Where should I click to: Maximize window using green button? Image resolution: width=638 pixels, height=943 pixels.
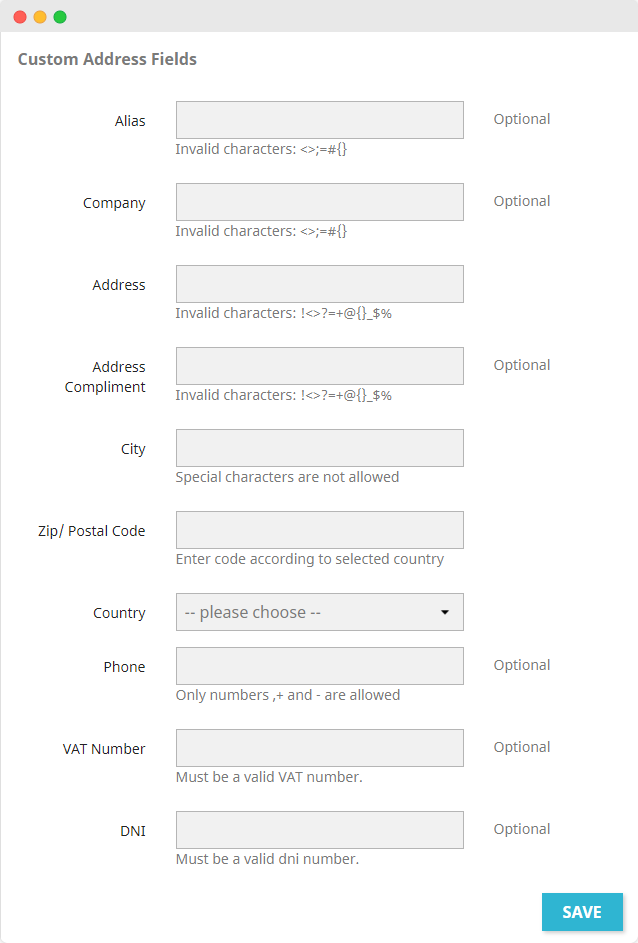coord(60,17)
